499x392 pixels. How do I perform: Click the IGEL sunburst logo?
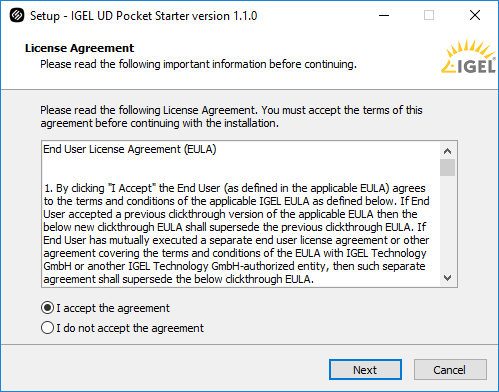(468, 56)
